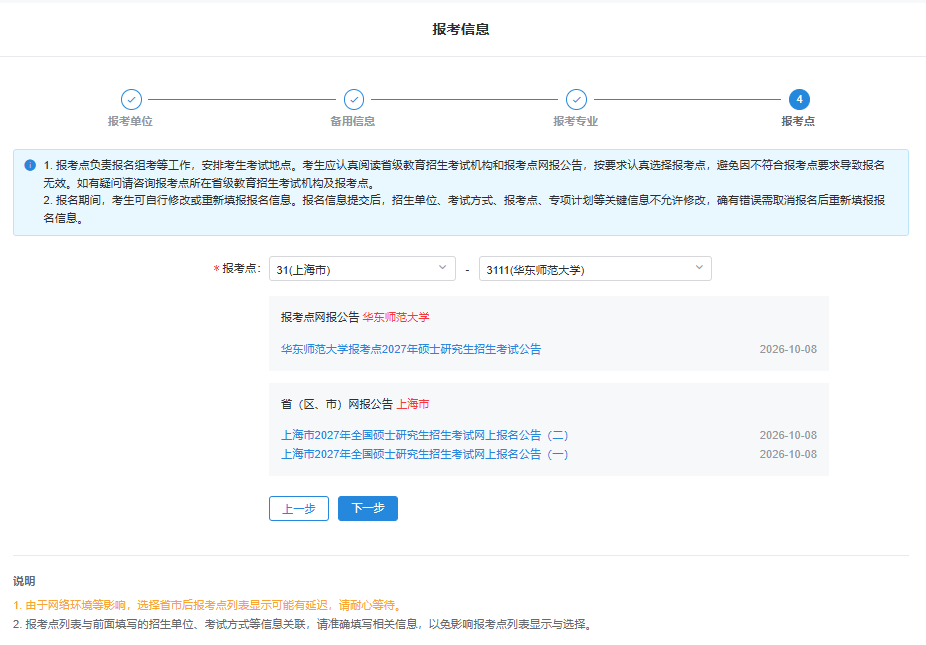Viewport: 926px width, 645px height.
Task: Click the 说明 heading
Action: [24, 581]
